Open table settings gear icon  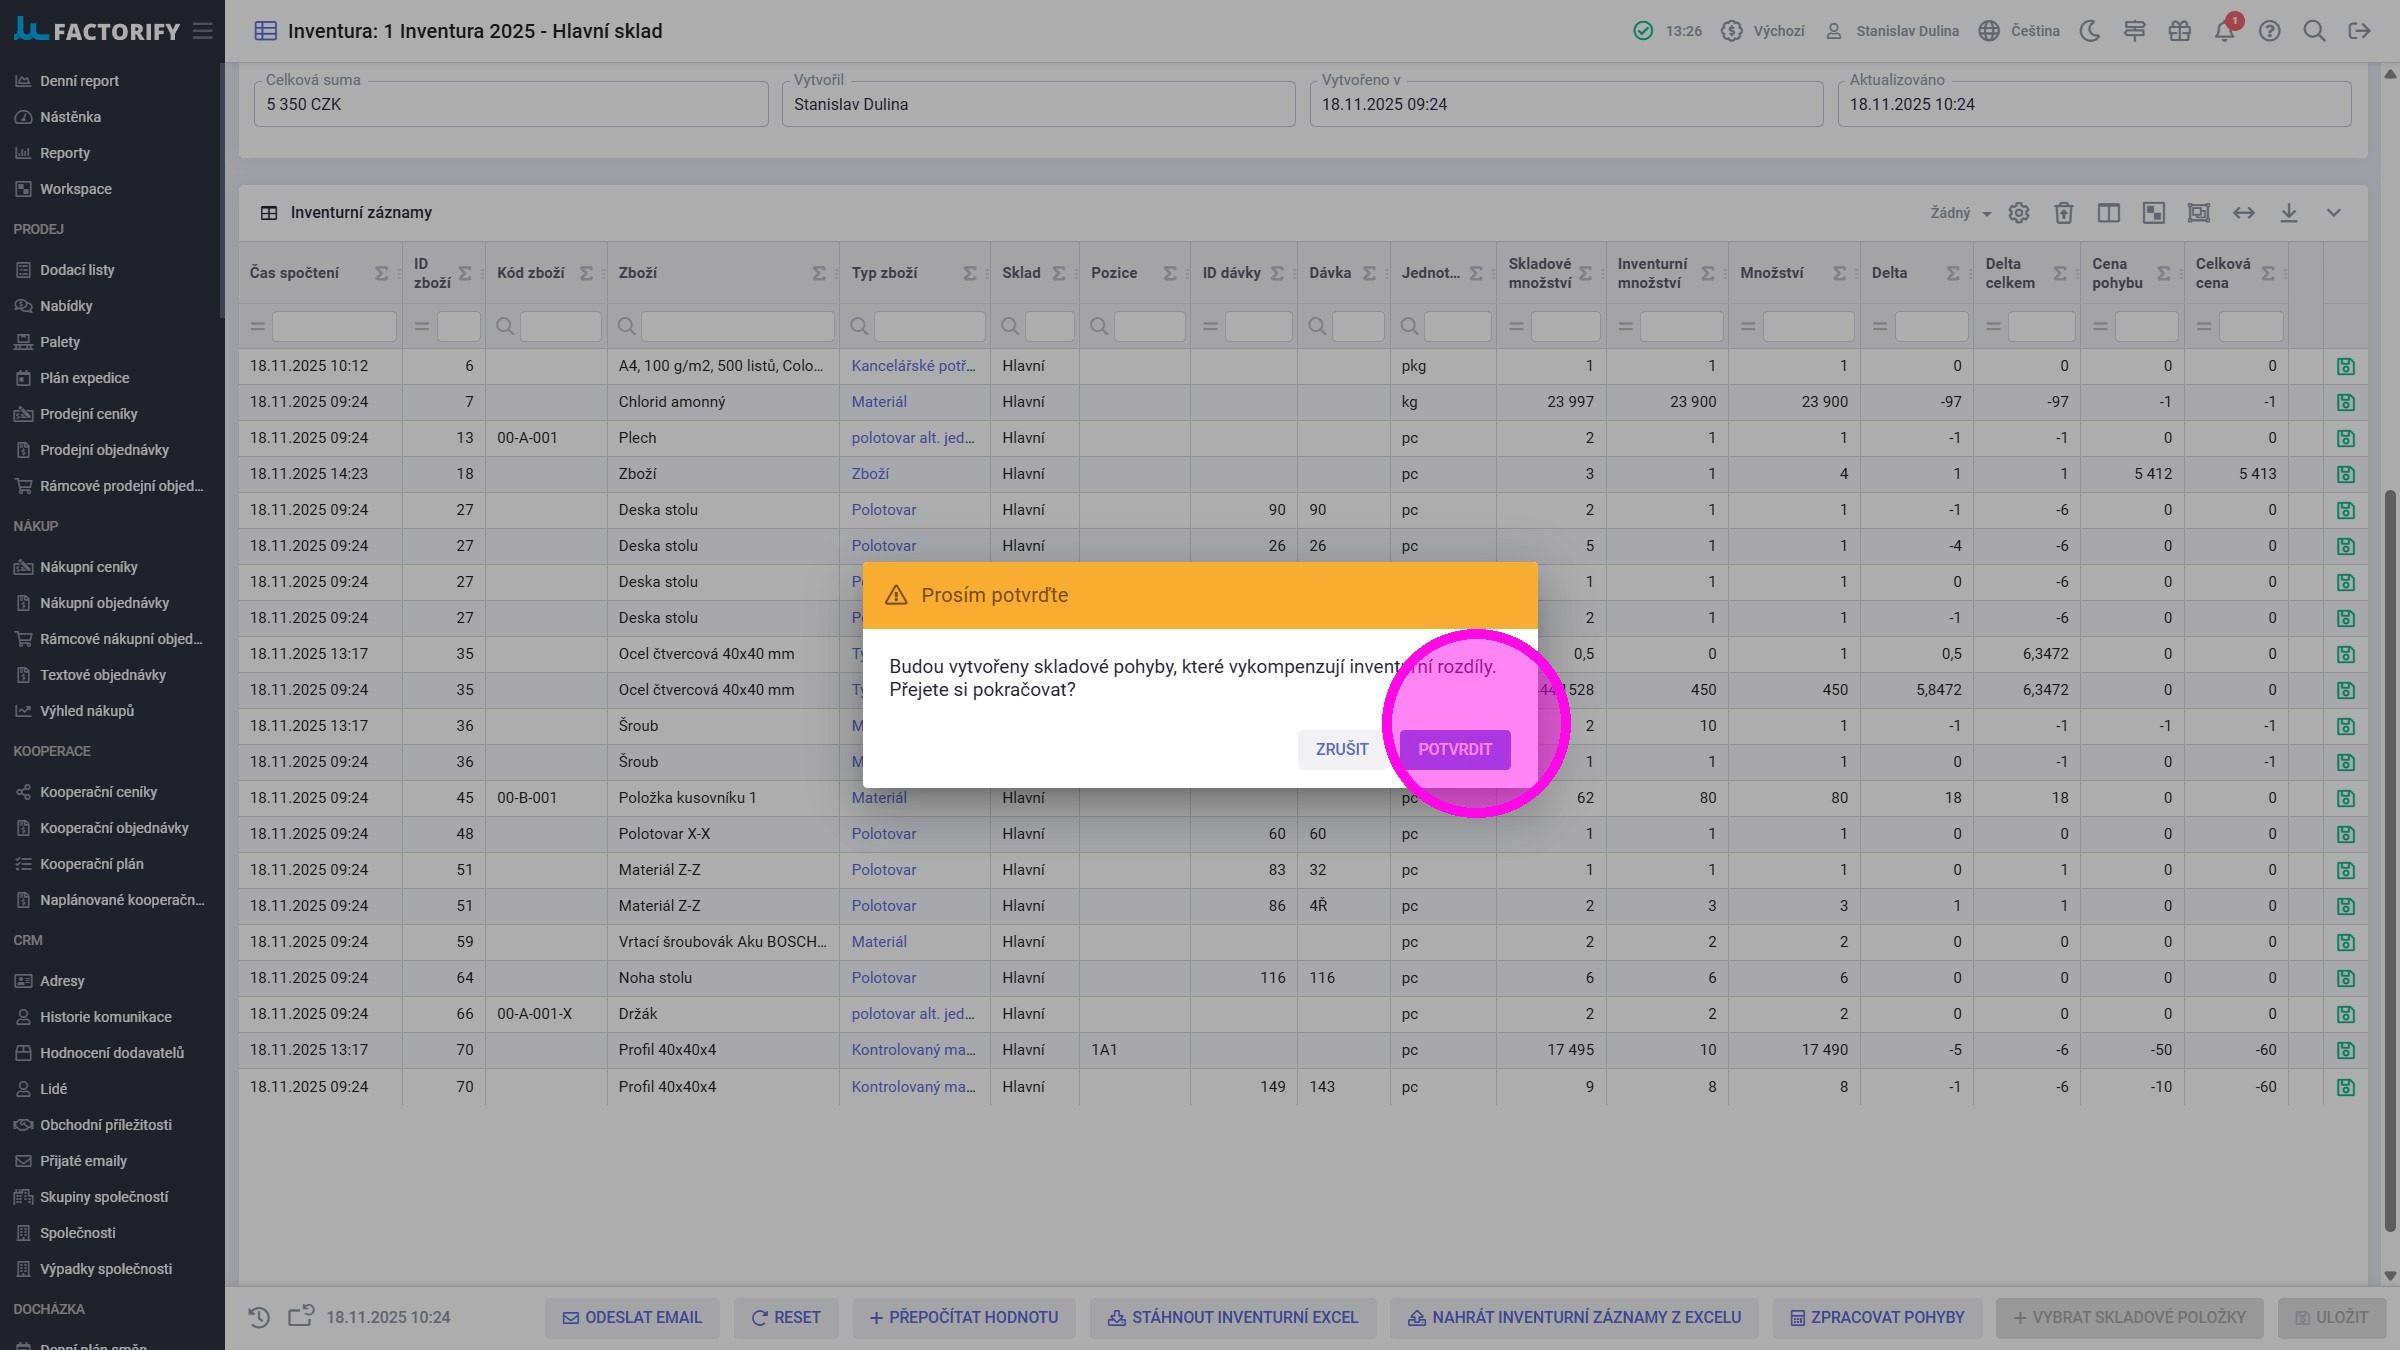click(2019, 213)
